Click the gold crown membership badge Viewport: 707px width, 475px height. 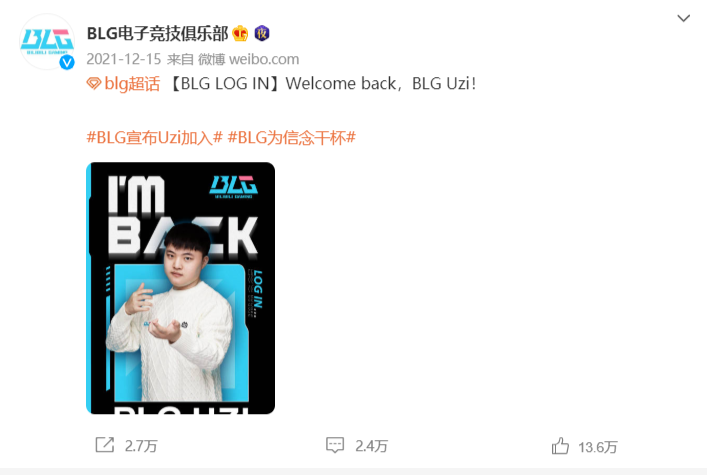click(240, 33)
